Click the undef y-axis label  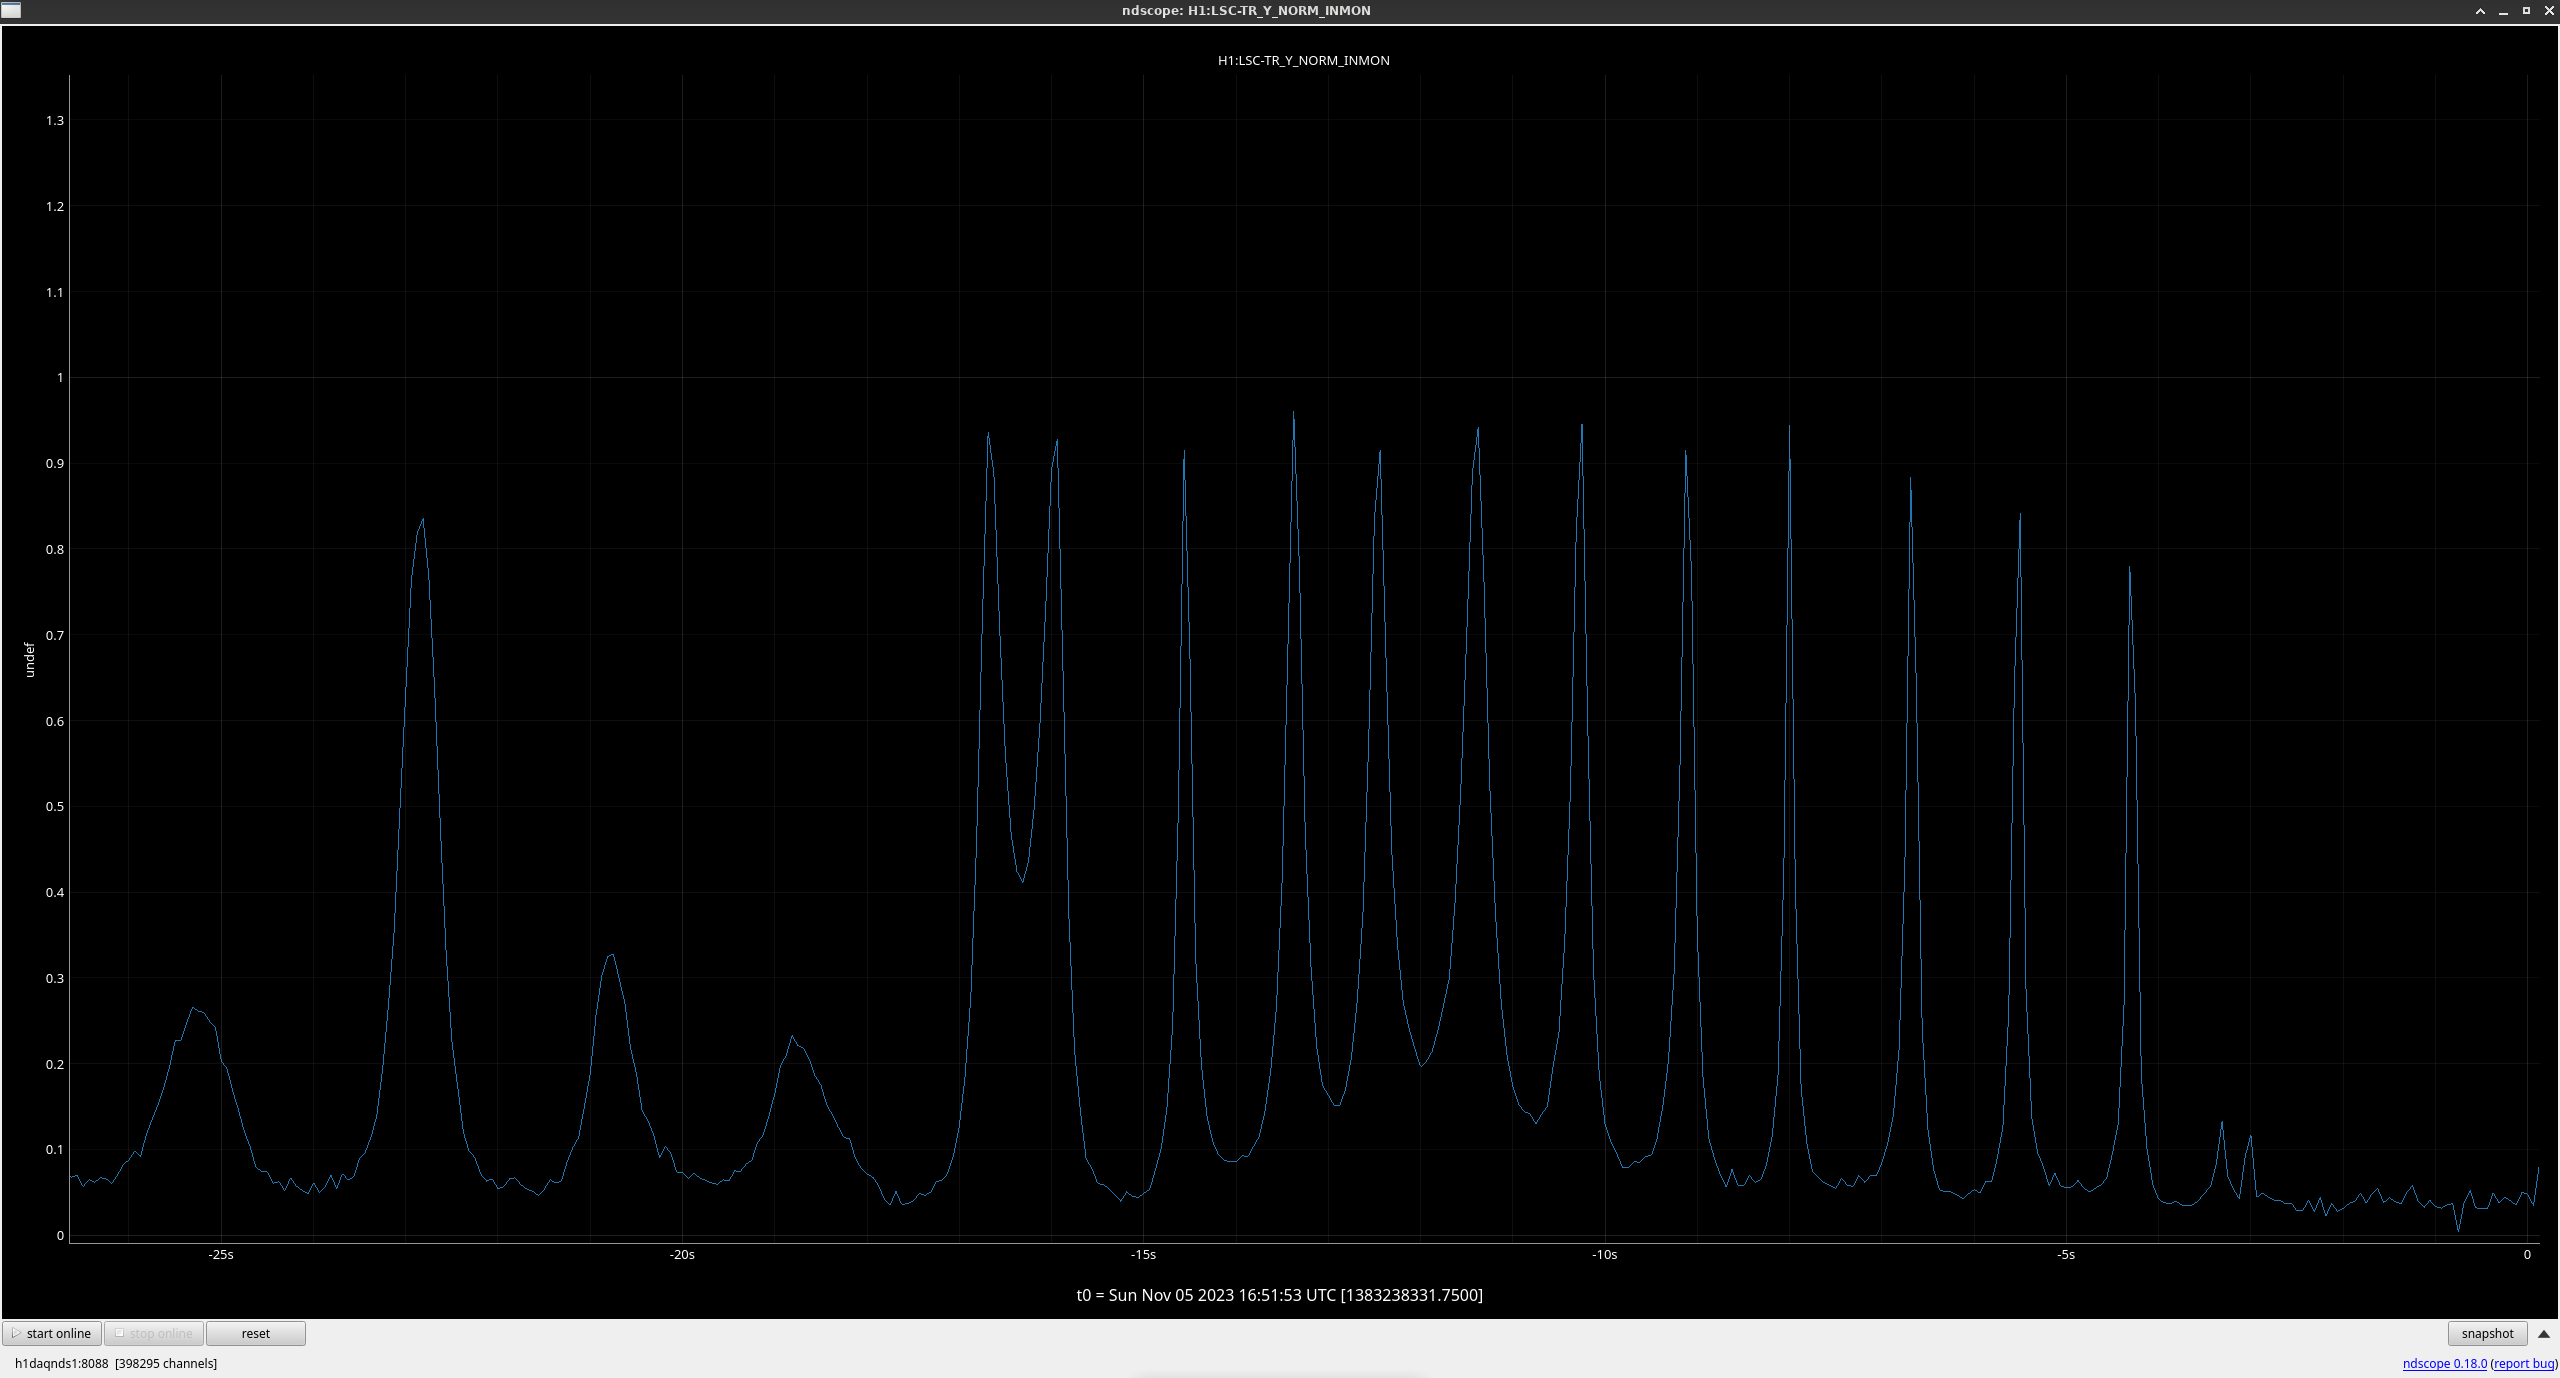29,660
